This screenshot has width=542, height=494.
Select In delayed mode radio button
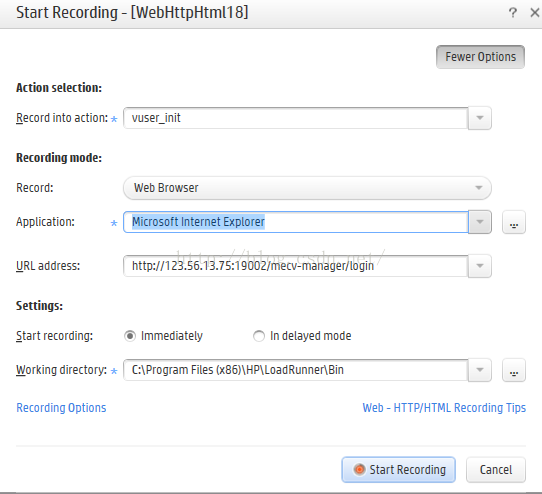[259, 336]
